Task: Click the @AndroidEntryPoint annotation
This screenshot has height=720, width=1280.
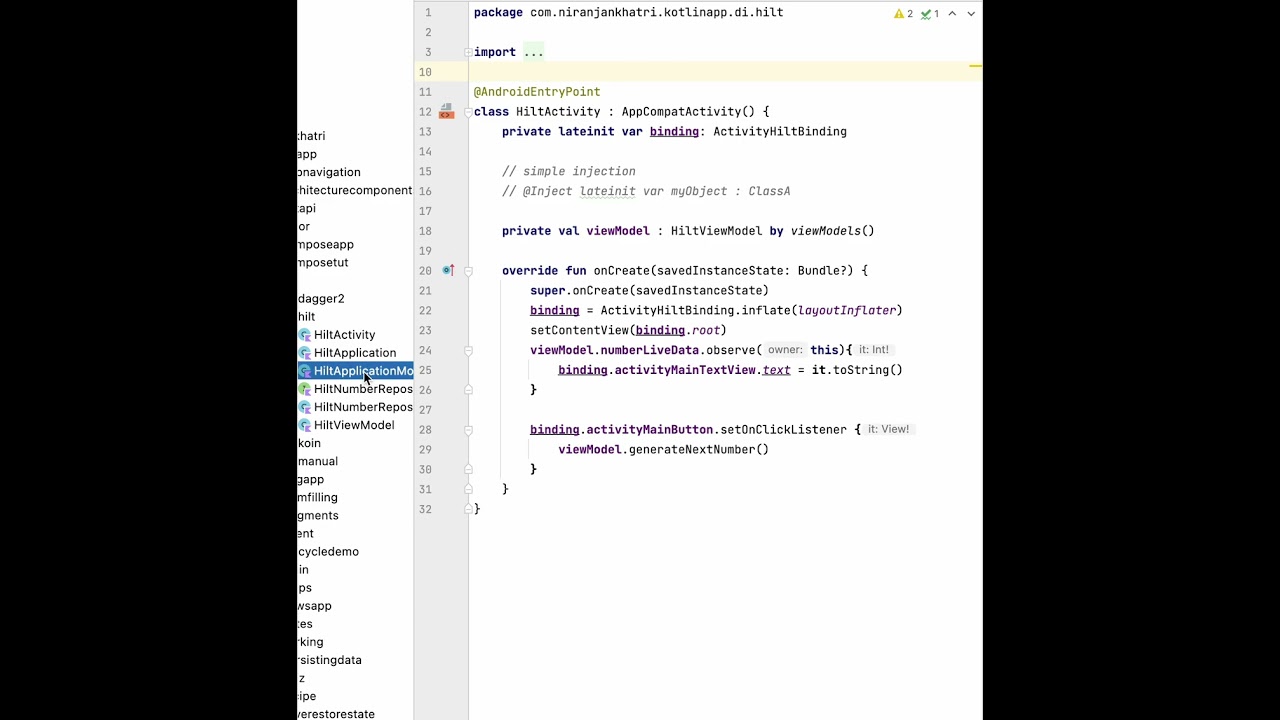Action: pyautogui.click(x=537, y=92)
